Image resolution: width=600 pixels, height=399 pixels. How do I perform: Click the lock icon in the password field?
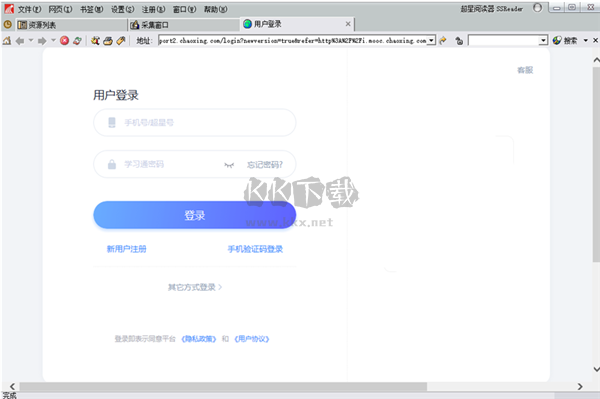point(112,164)
